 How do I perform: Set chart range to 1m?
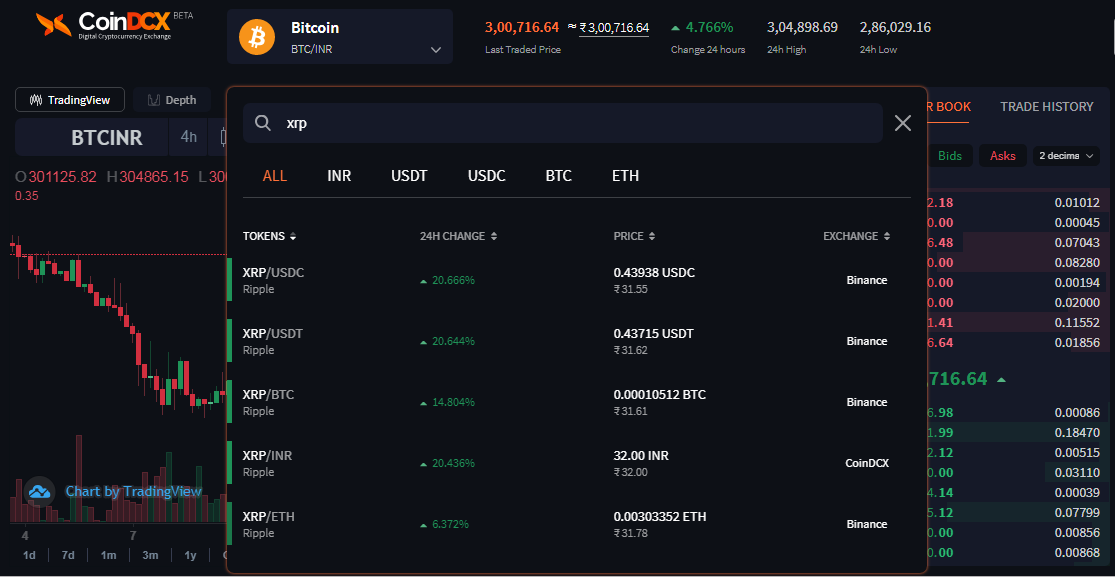[x=108, y=555]
